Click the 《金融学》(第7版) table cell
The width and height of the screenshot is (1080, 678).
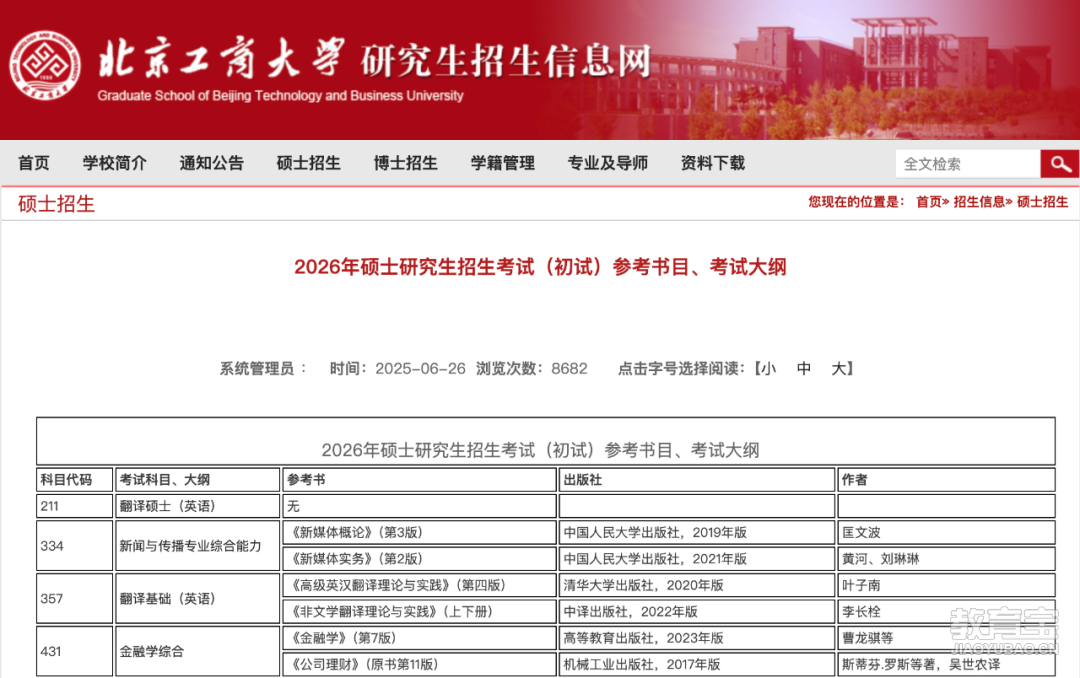click(419, 638)
